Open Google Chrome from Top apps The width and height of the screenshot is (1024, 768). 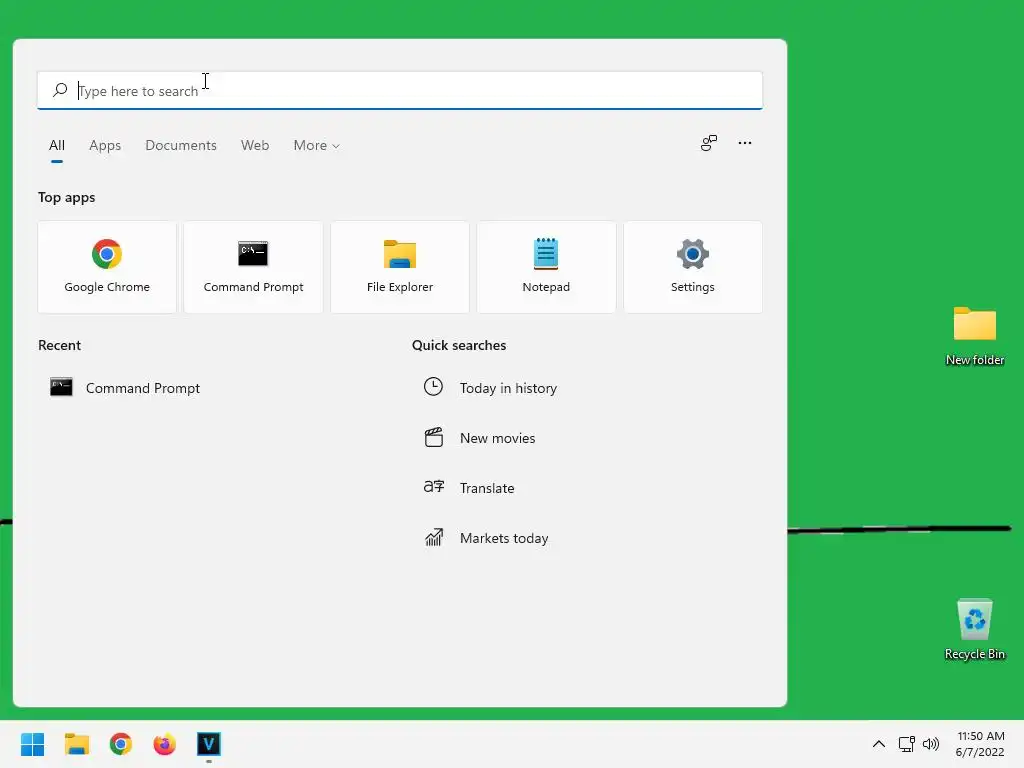point(107,266)
